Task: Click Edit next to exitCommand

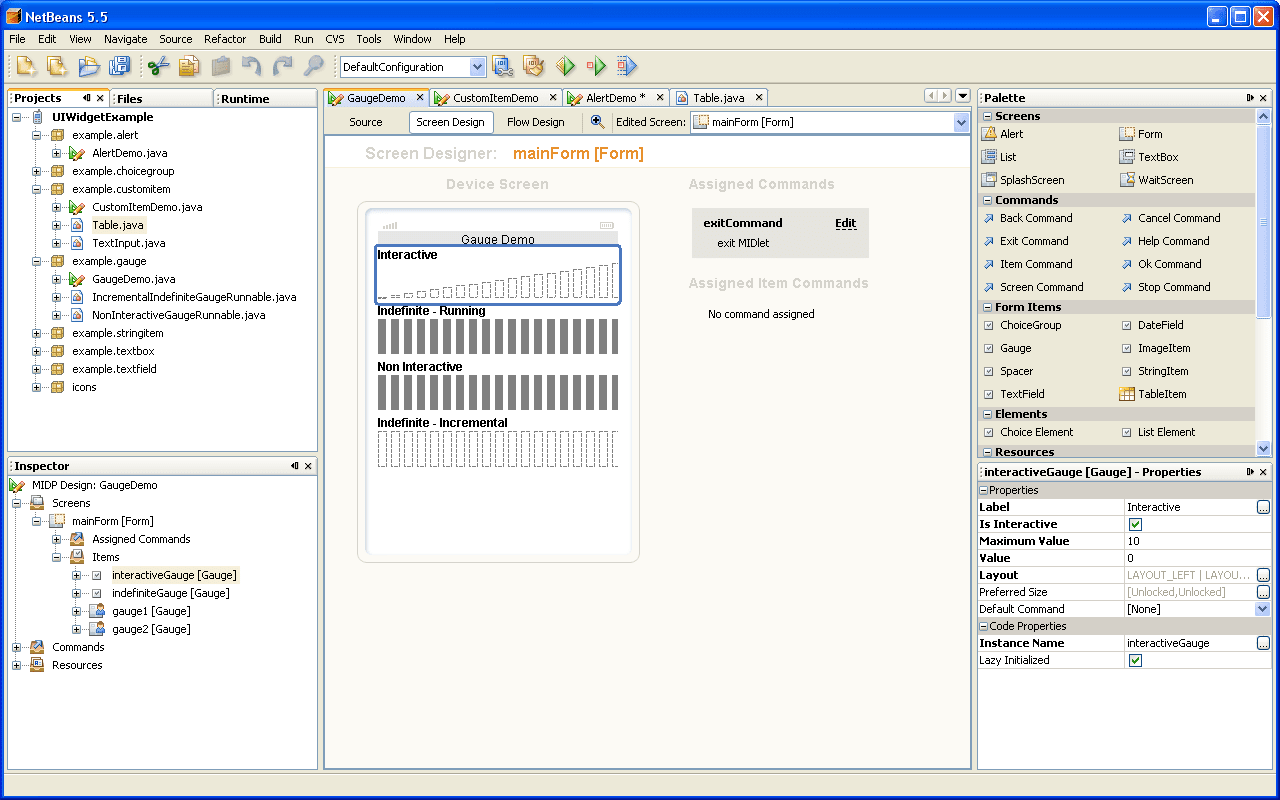Action: [845, 223]
